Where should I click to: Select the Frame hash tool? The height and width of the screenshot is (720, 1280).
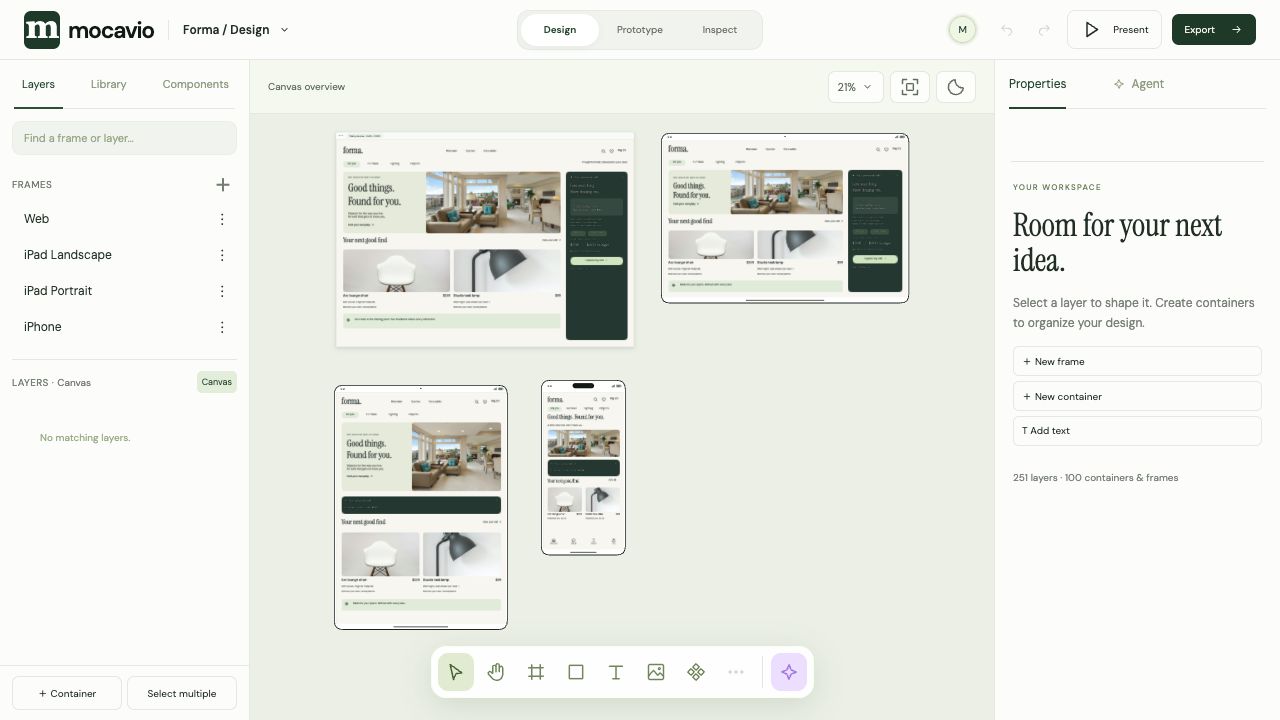[x=536, y=672]
